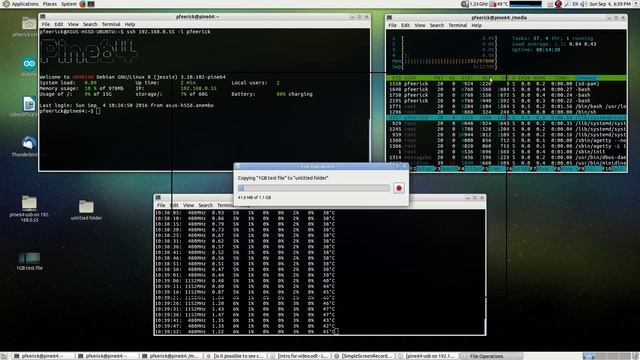This screenshot has height=360, width=640.
Task: Open Search menu in htop /media terminal
Action: pyautogui.click(x=437, y=25)
